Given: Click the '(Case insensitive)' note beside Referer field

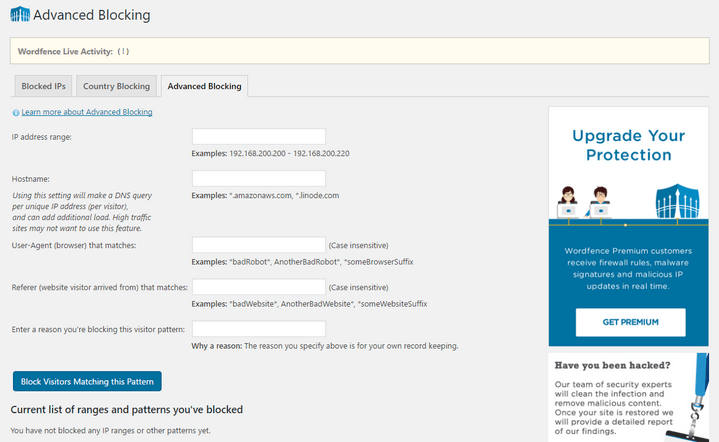Looking at the screenshot, I should (x=358, y=287).
